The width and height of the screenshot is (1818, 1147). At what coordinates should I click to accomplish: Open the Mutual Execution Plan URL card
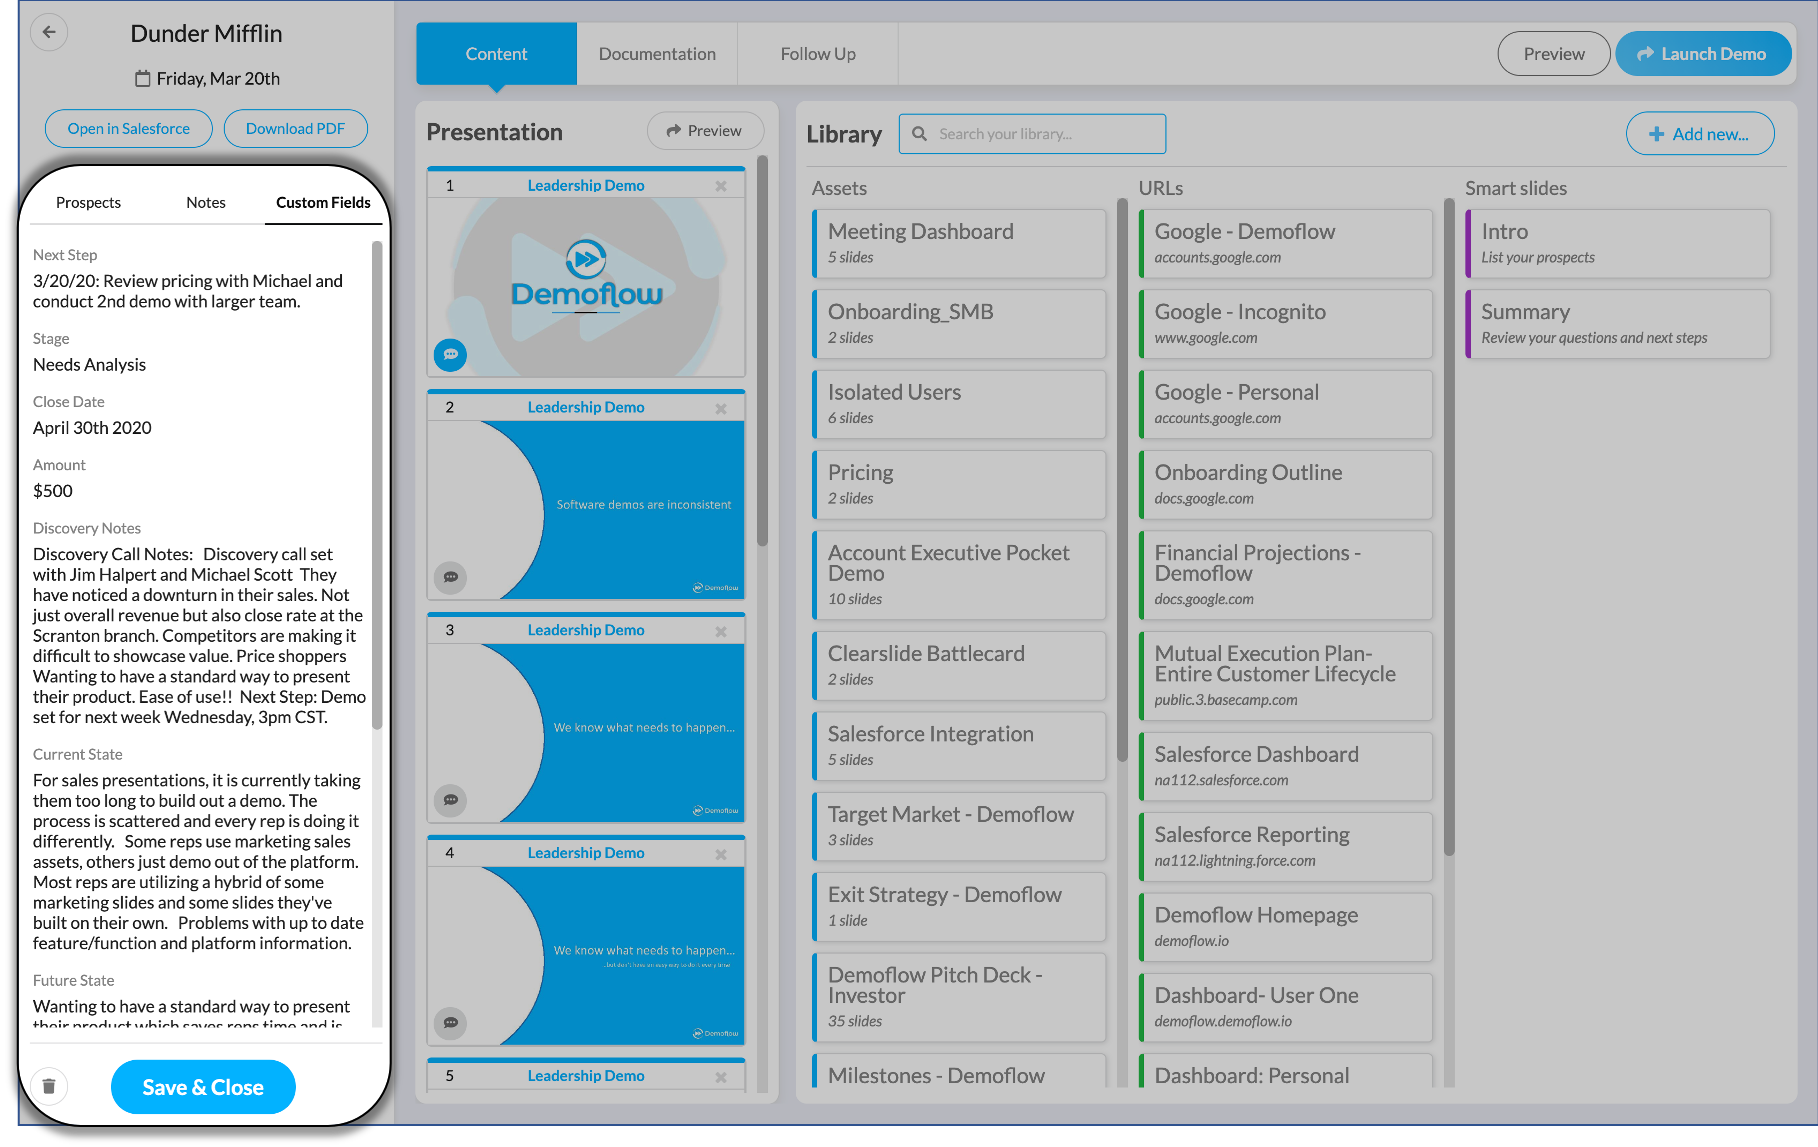click(x=1285, y=675)
